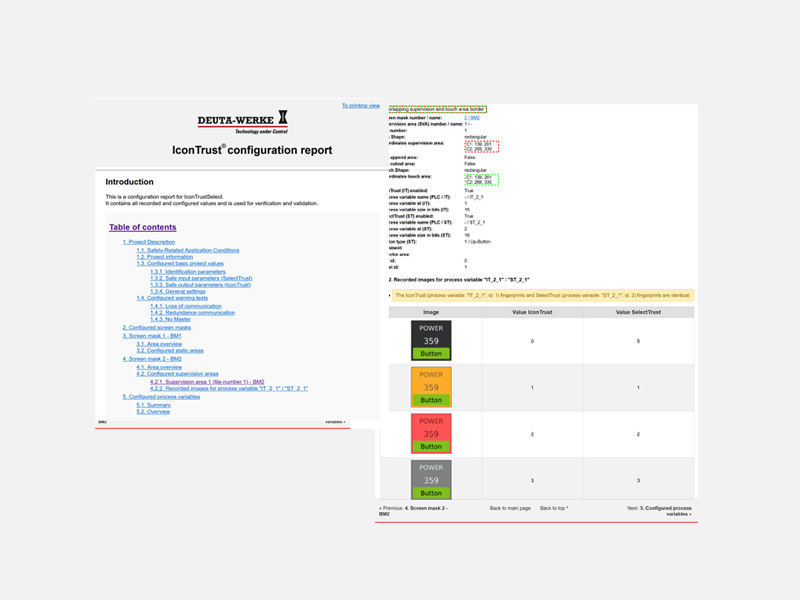Click the '2. Recorded images for process variable' heading
This screenshot has width=800, height=600.
459,280
